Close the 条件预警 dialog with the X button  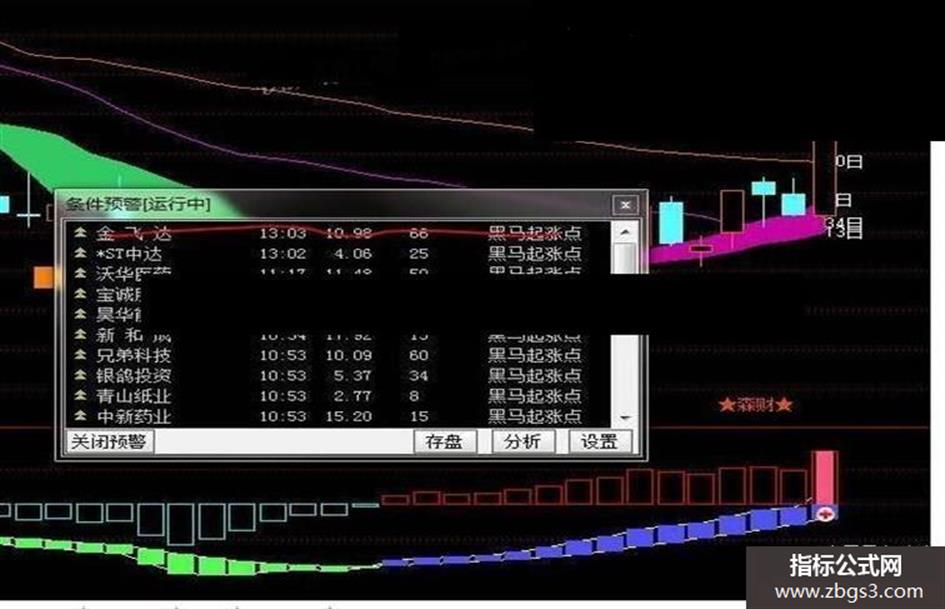coord(626,205)
